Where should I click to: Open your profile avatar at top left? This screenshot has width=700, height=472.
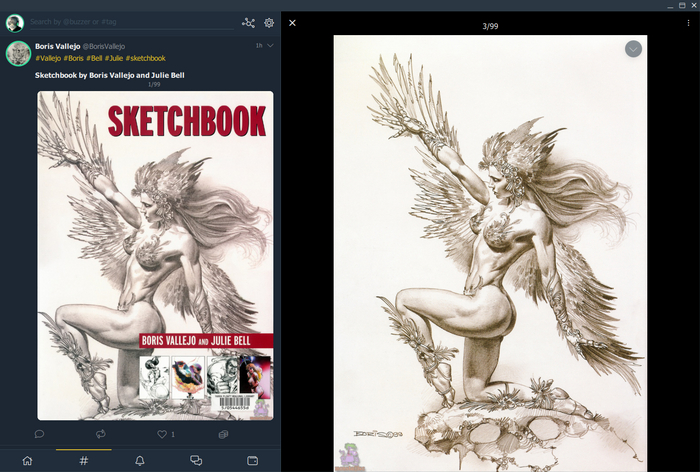coord(15,23)
